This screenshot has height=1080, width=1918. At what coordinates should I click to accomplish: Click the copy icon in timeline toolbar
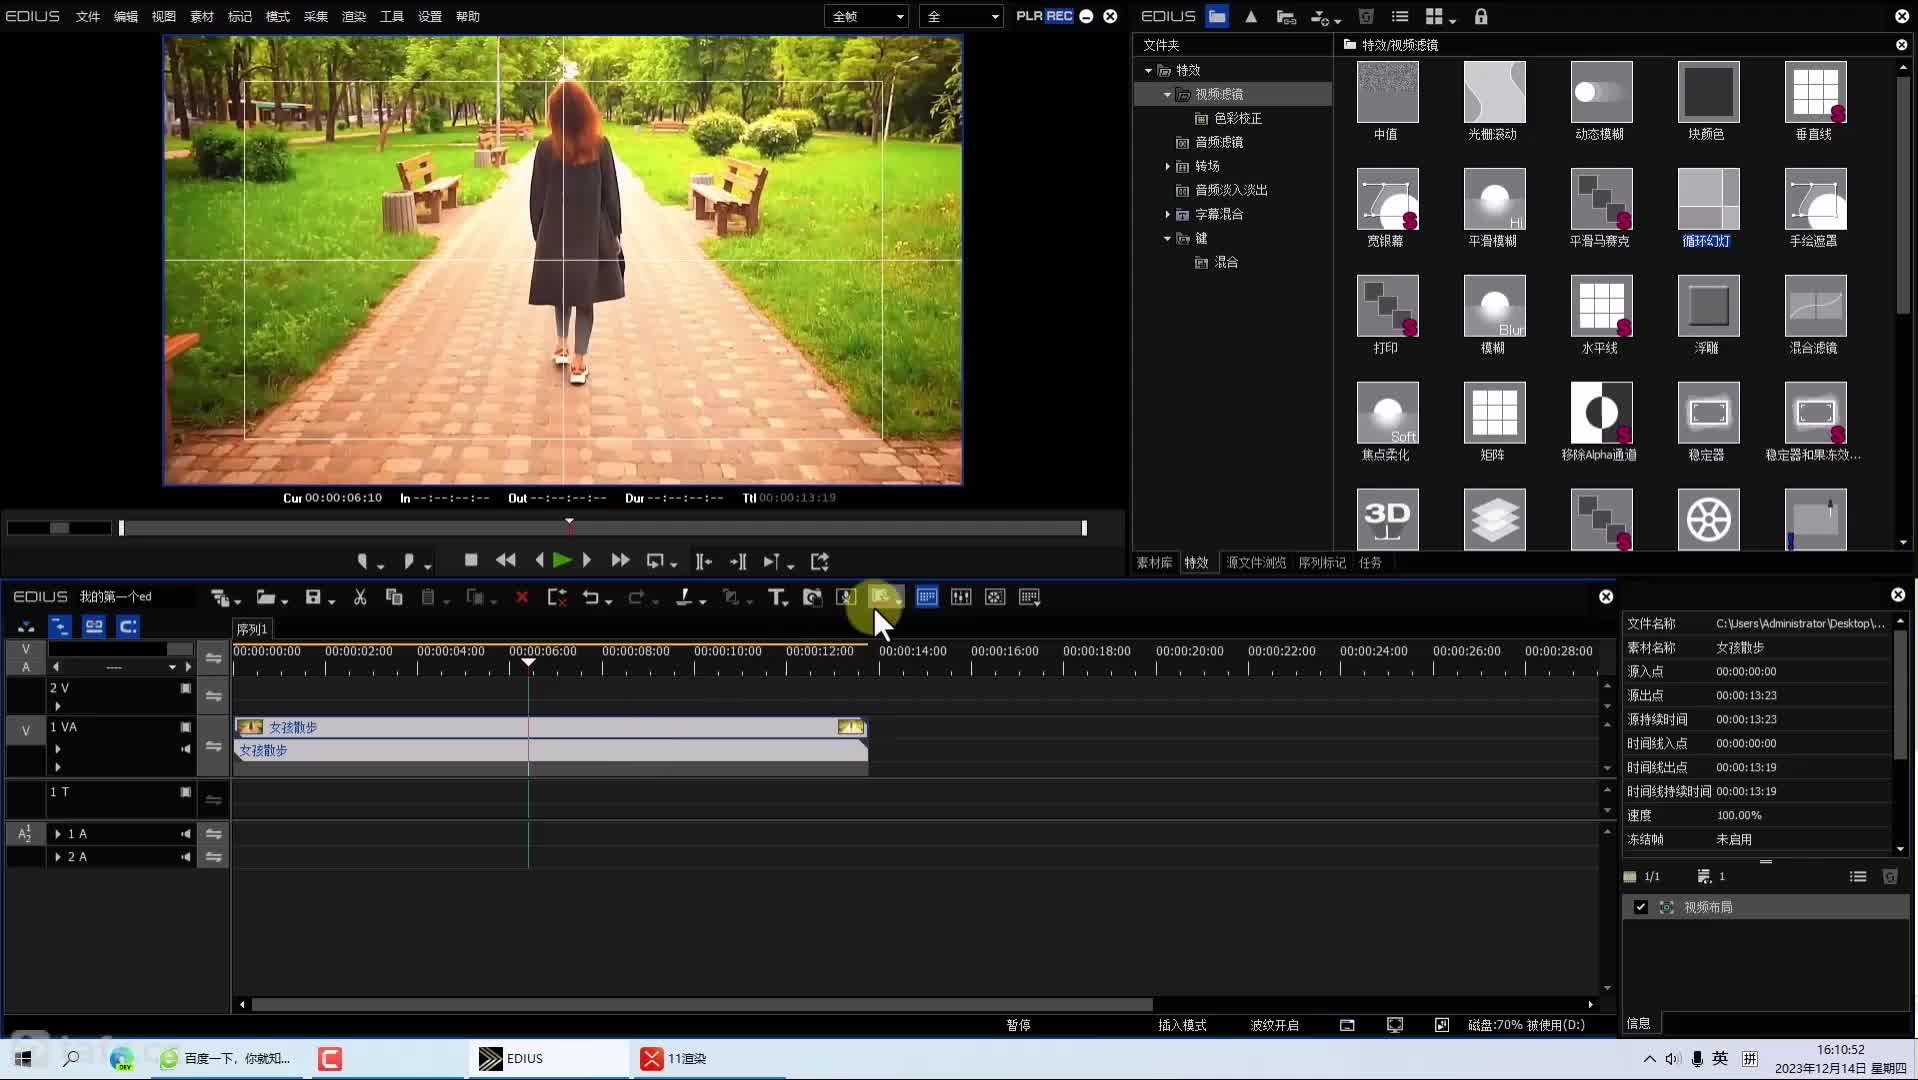click(394, 597)
